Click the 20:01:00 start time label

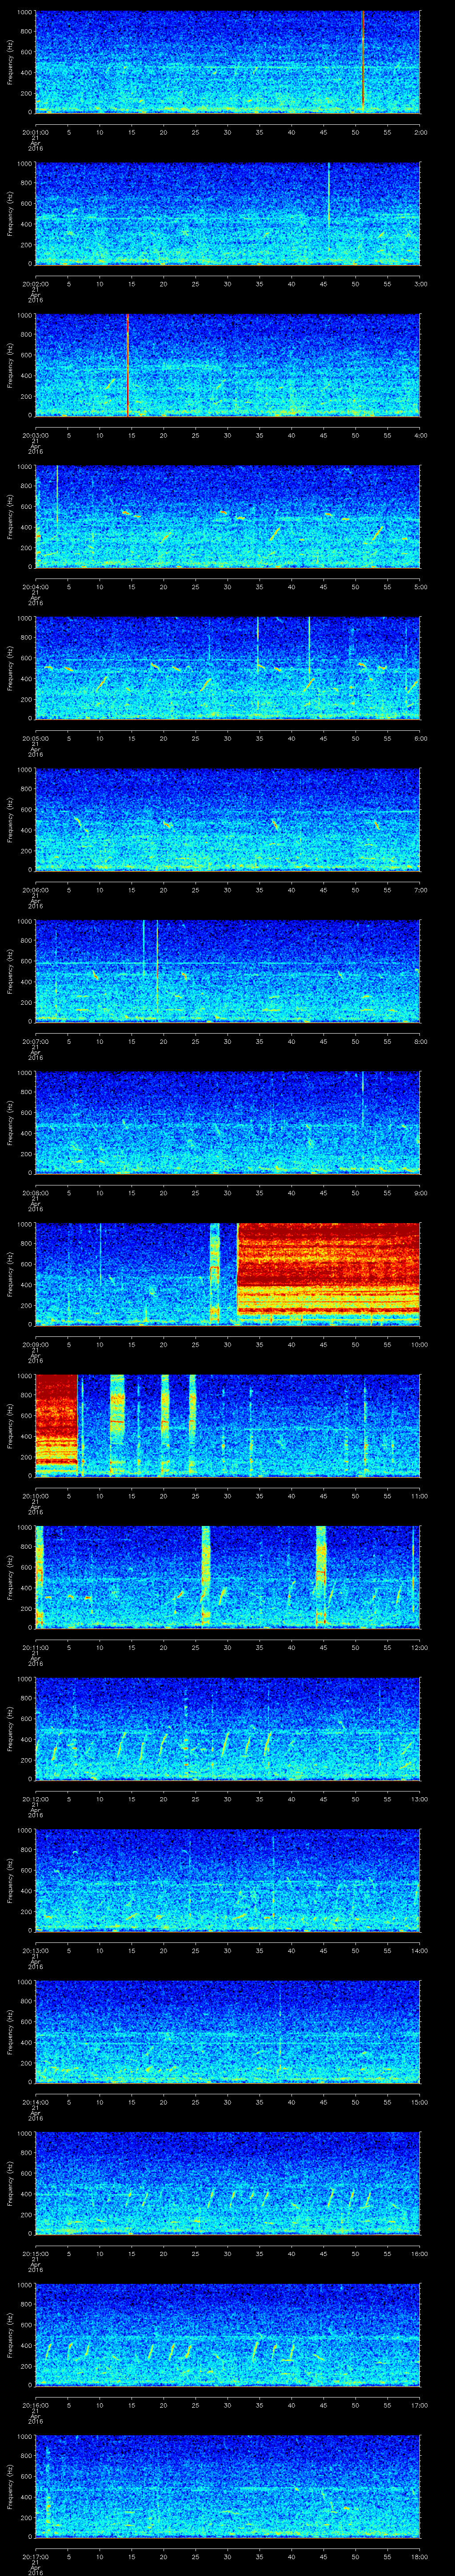[x=35, y=132]
